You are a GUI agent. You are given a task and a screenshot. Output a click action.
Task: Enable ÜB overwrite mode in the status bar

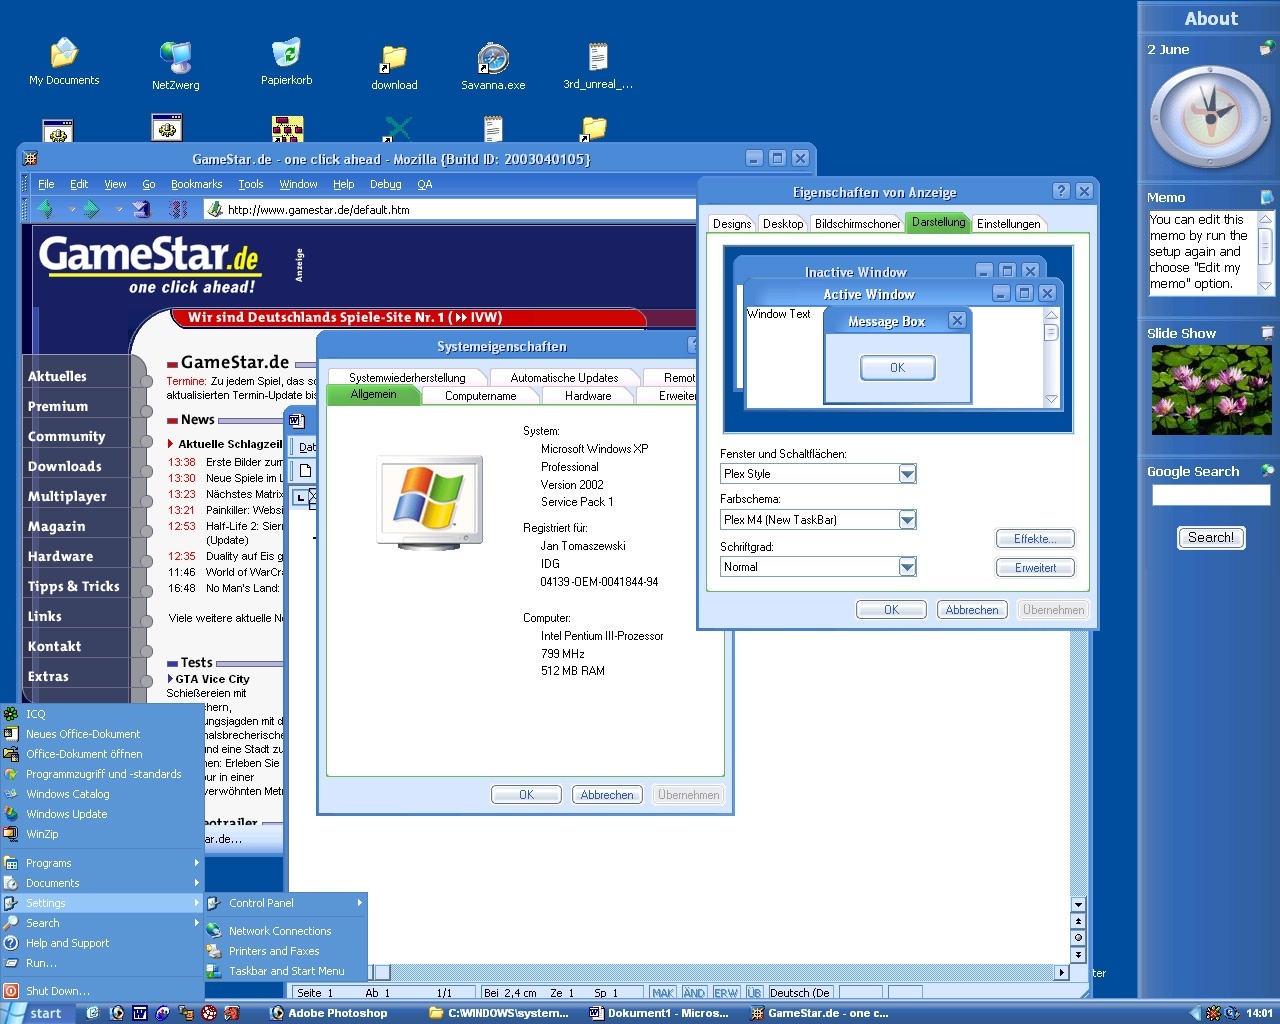click(x=753, y=992)
